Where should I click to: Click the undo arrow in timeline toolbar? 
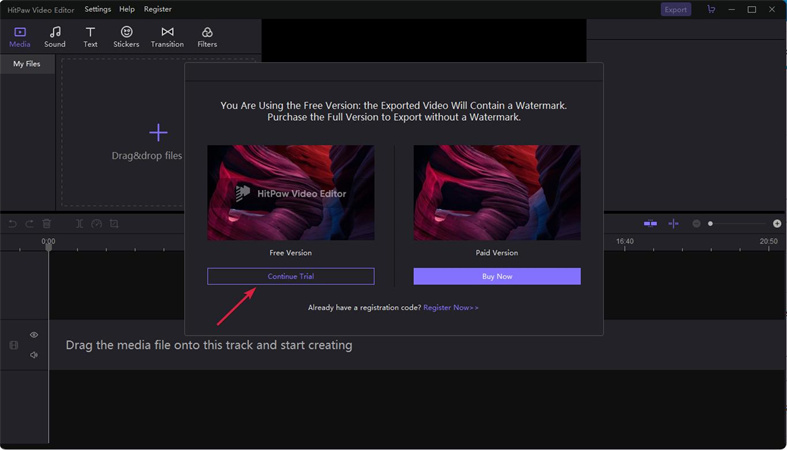13,224
